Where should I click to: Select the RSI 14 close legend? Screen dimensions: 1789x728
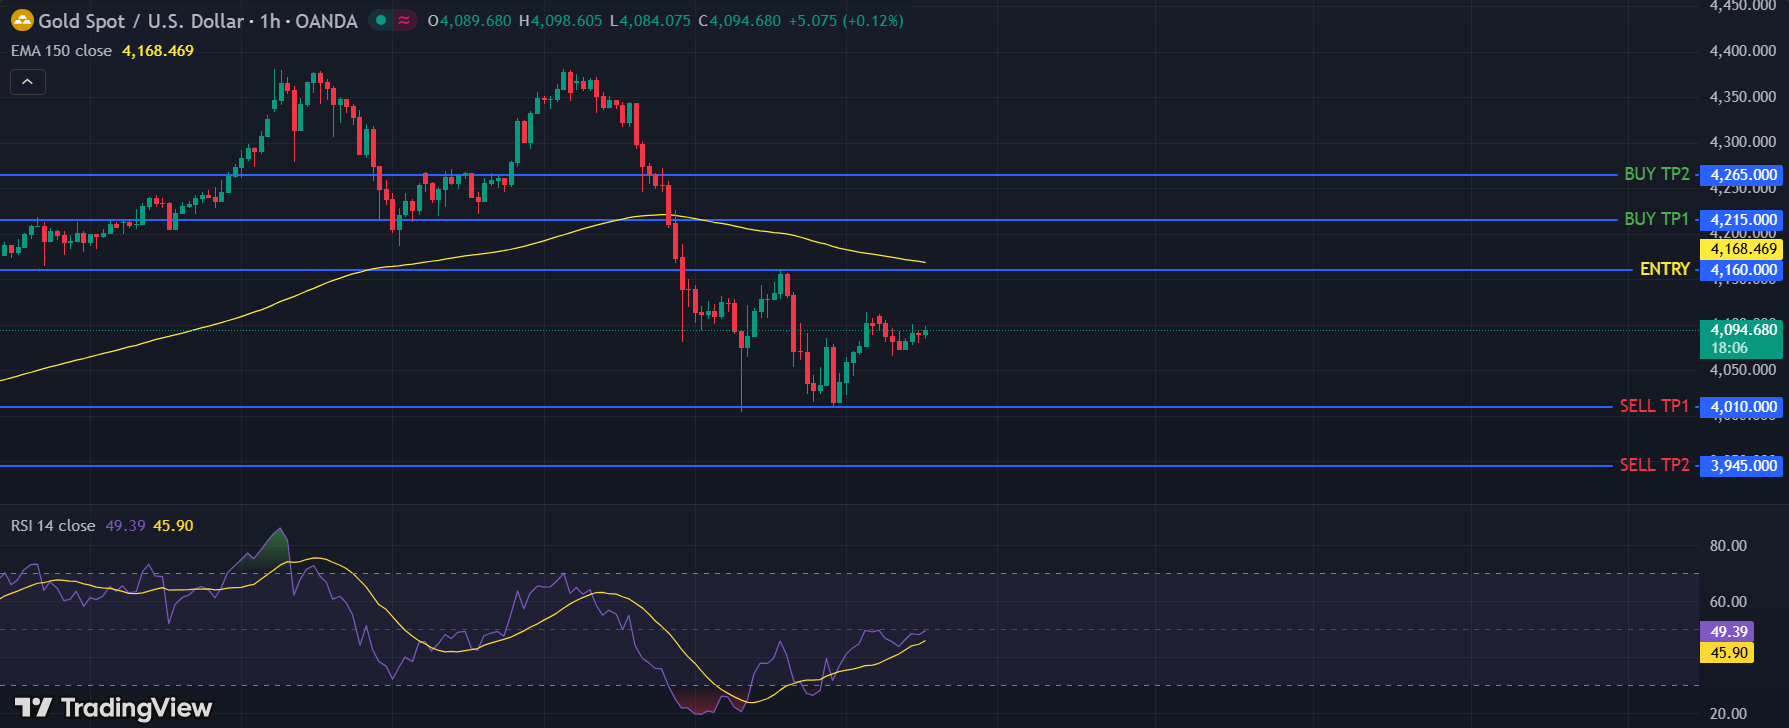[x=54, y=526]
